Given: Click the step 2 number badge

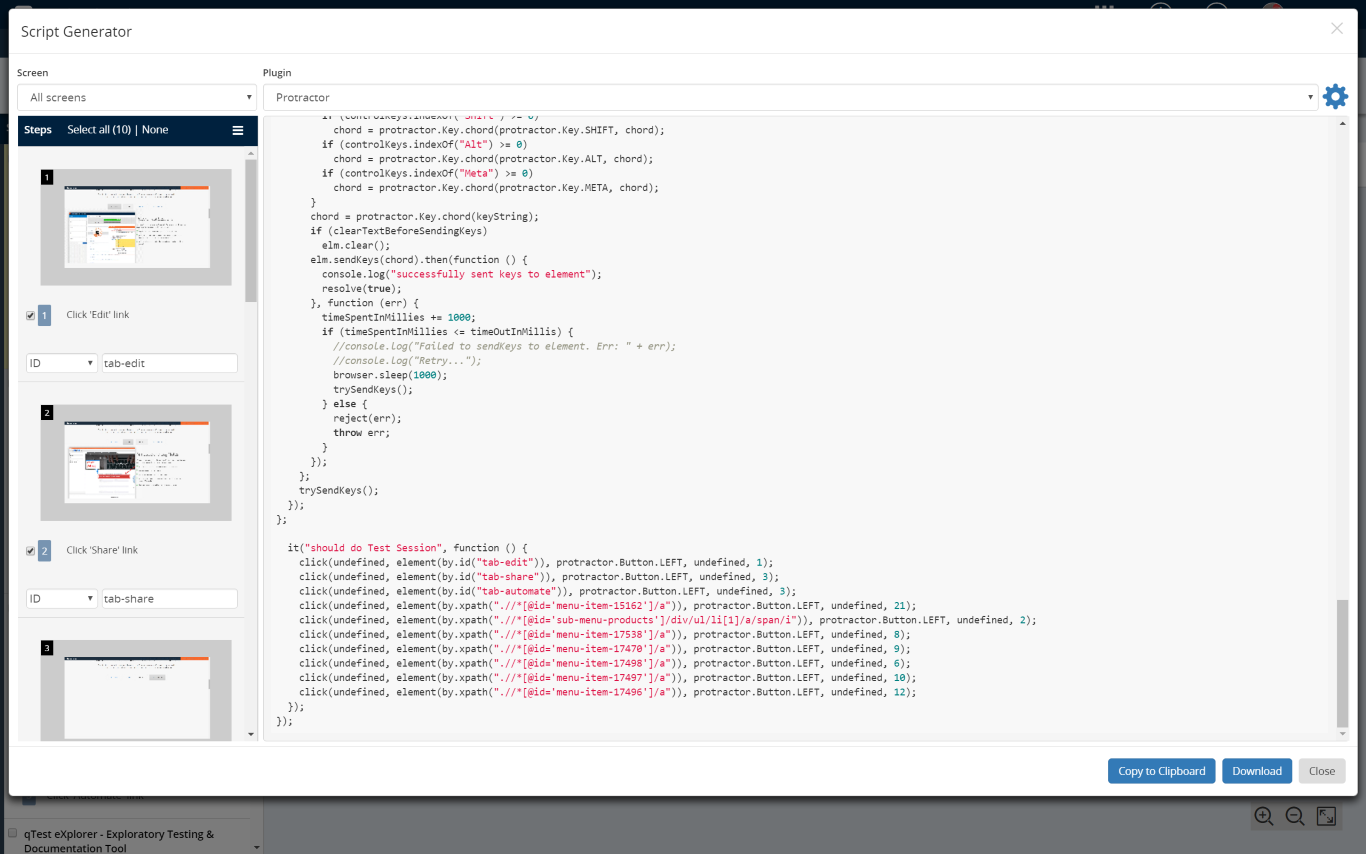Looking at the screenshot, I should (x=44, y=551).
